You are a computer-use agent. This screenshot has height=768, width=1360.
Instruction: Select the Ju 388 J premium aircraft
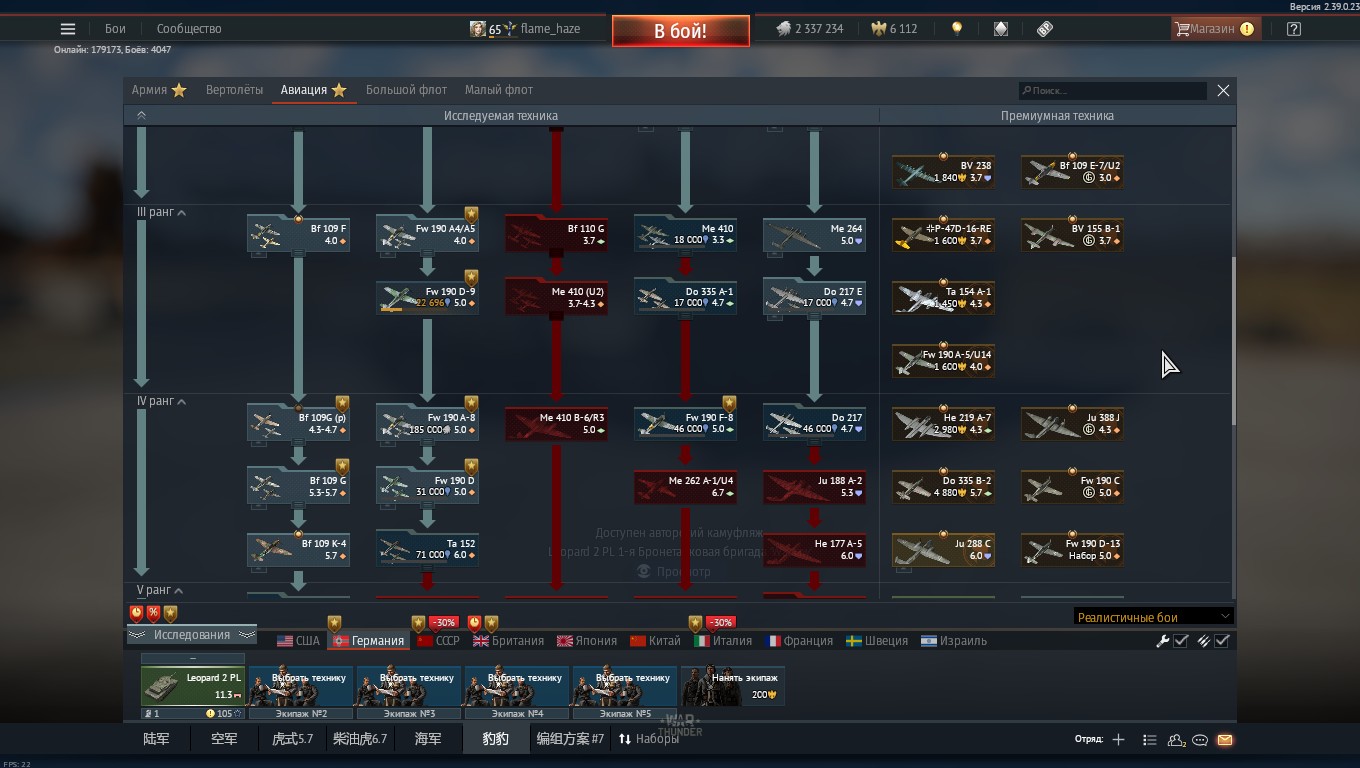1072,423
